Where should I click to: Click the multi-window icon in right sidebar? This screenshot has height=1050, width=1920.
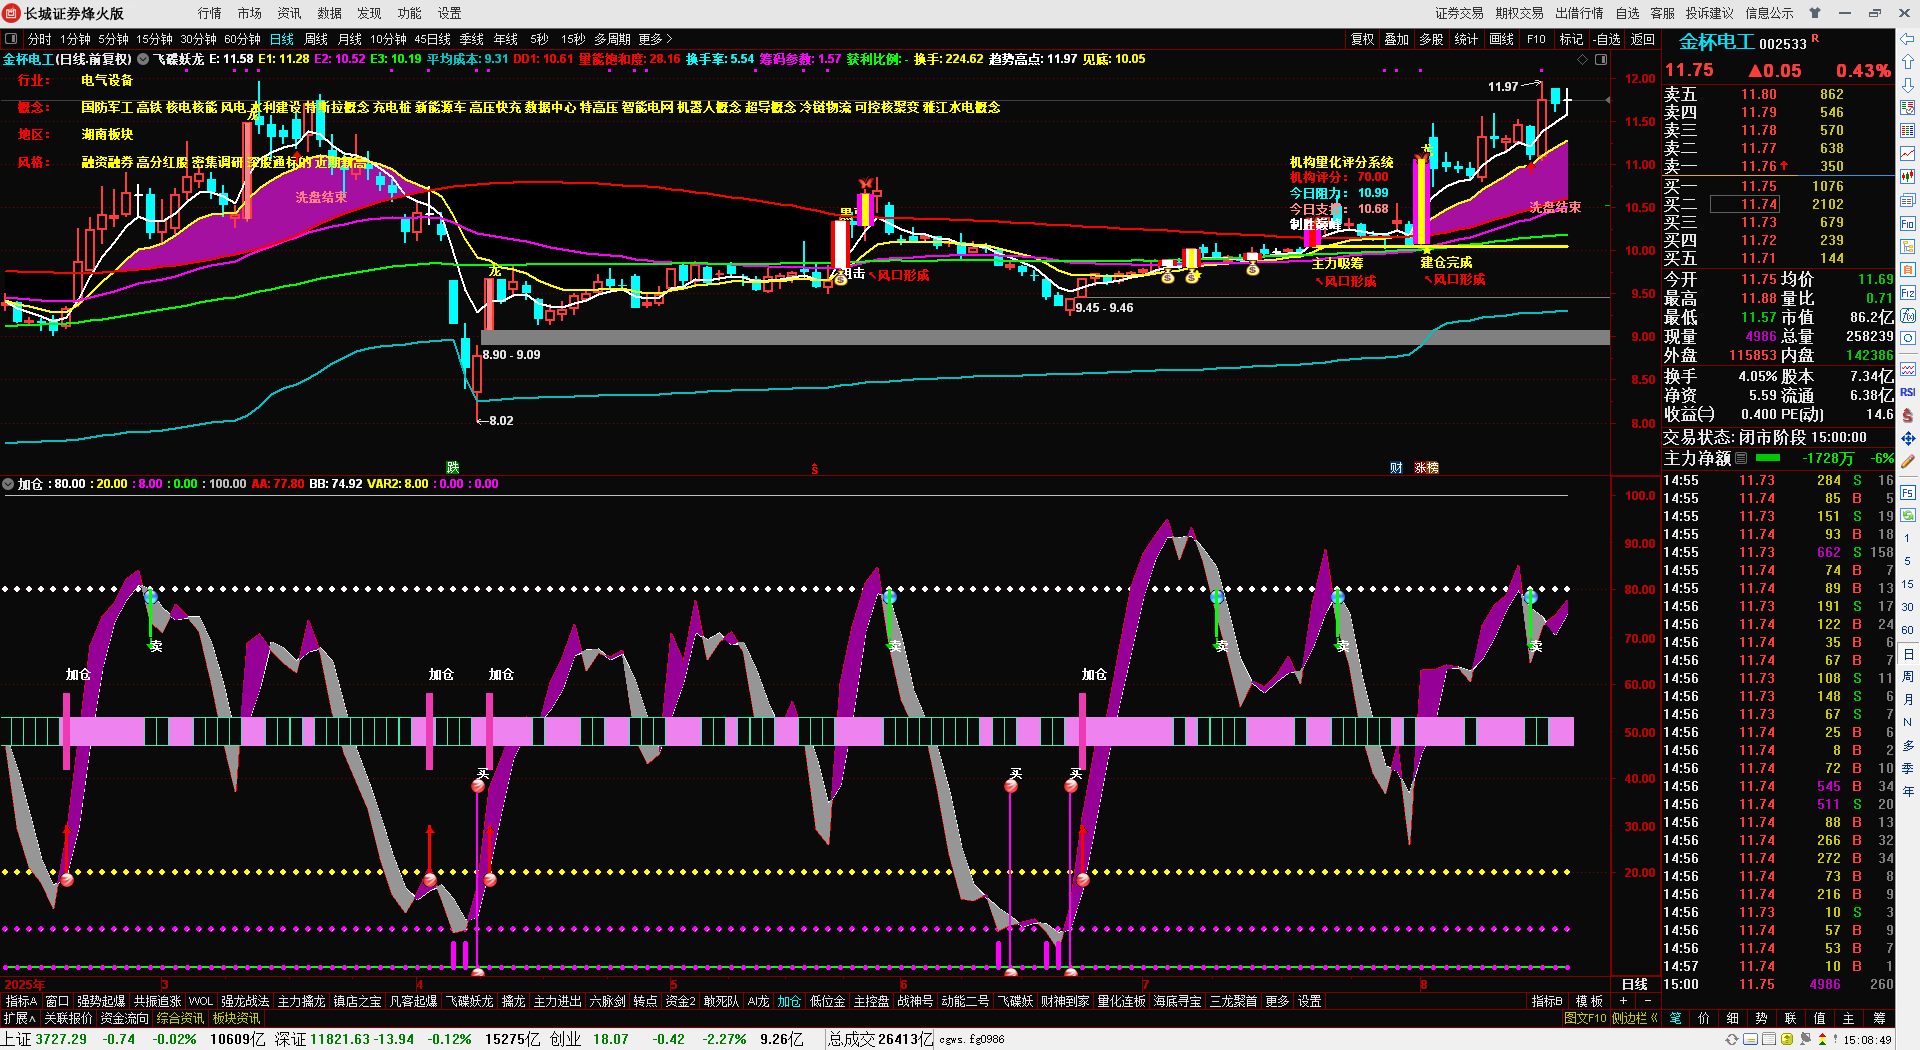1908,201
